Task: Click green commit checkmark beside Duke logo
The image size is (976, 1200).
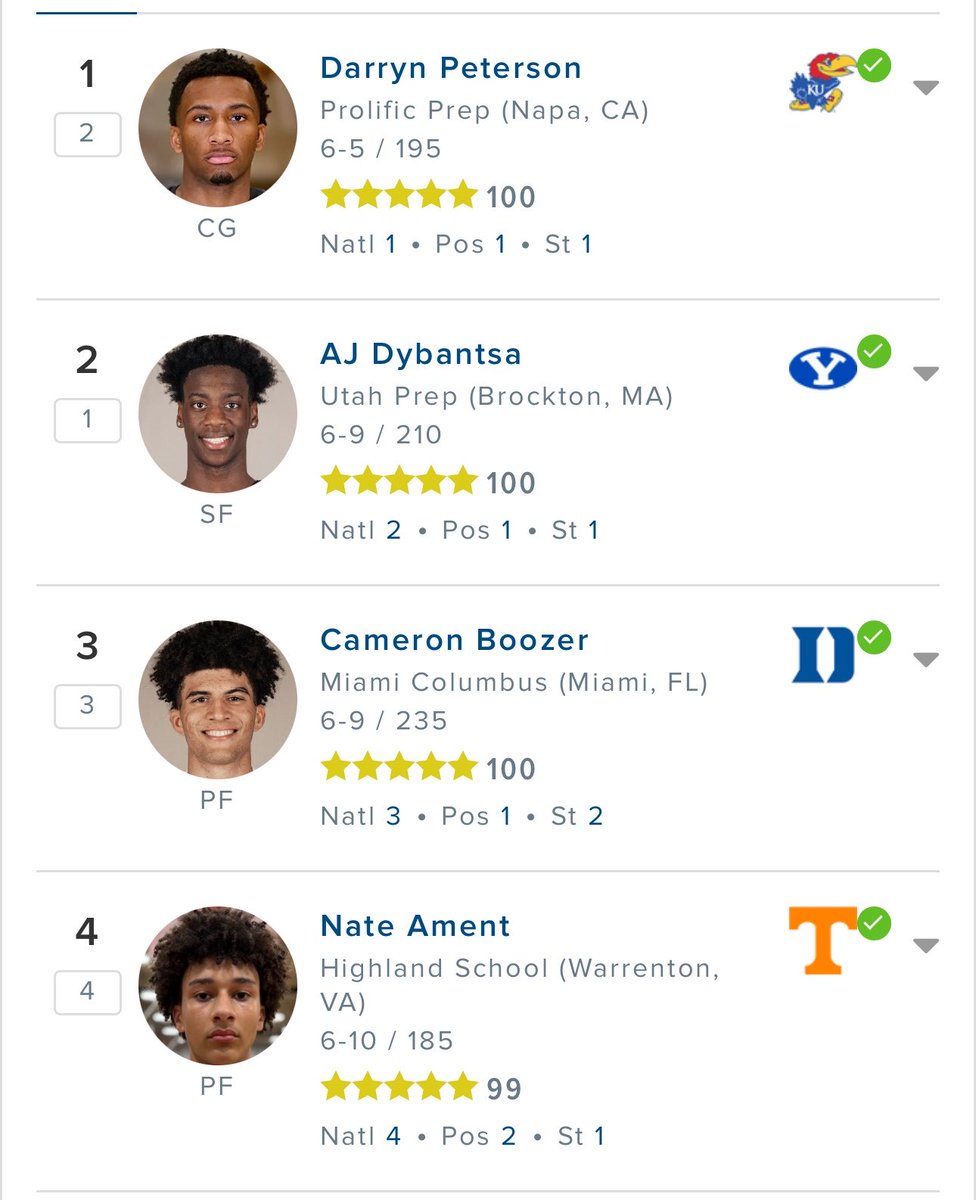Action: (x=874, y=637)
